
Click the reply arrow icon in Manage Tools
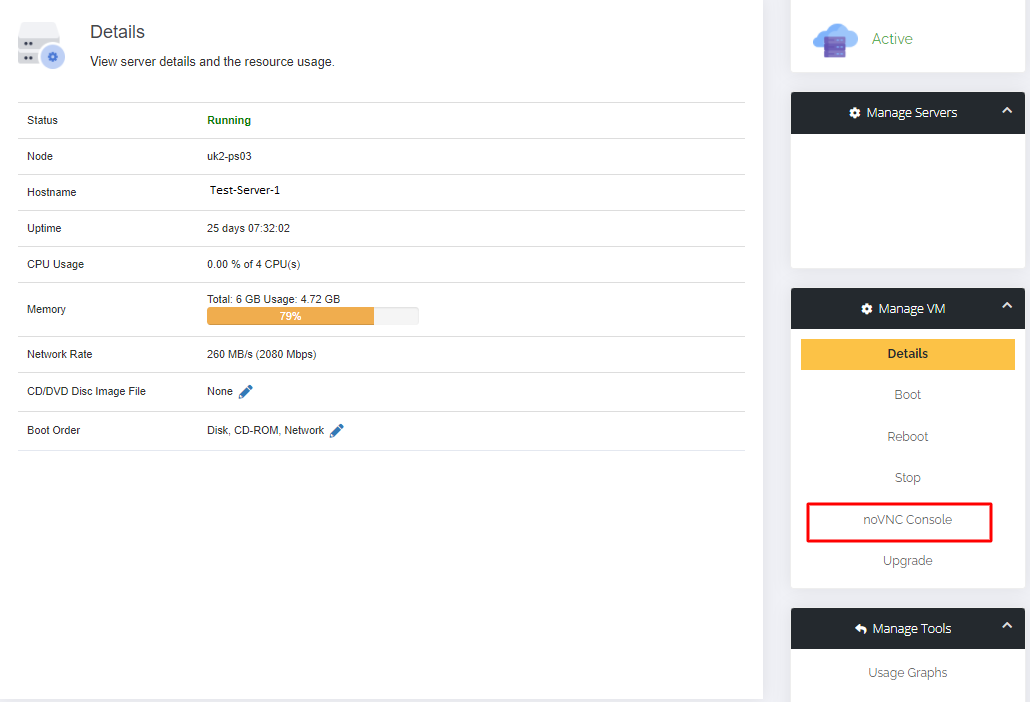pos(861,629)
